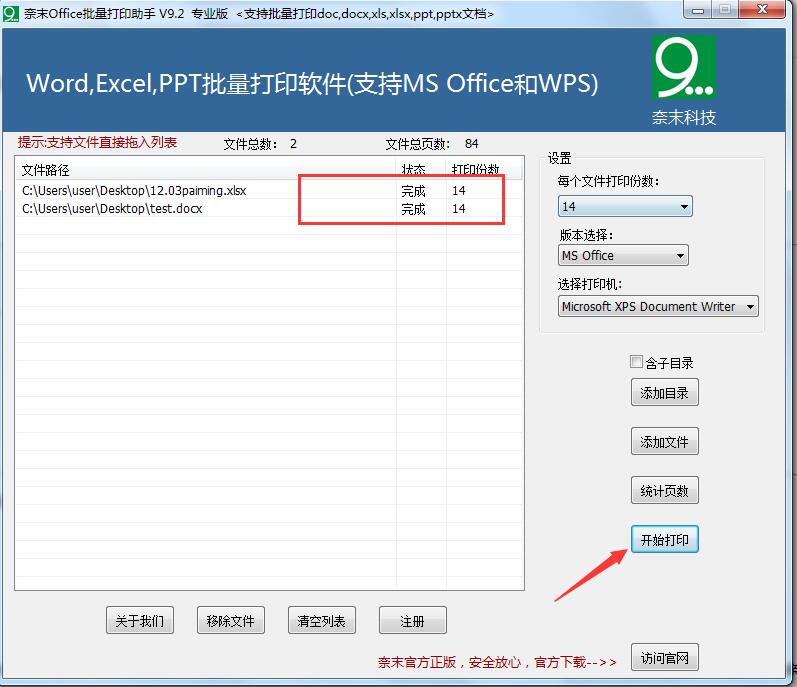Enable the 含子目录 checkbox
797x687 pixels.
[x=636, y=362]
